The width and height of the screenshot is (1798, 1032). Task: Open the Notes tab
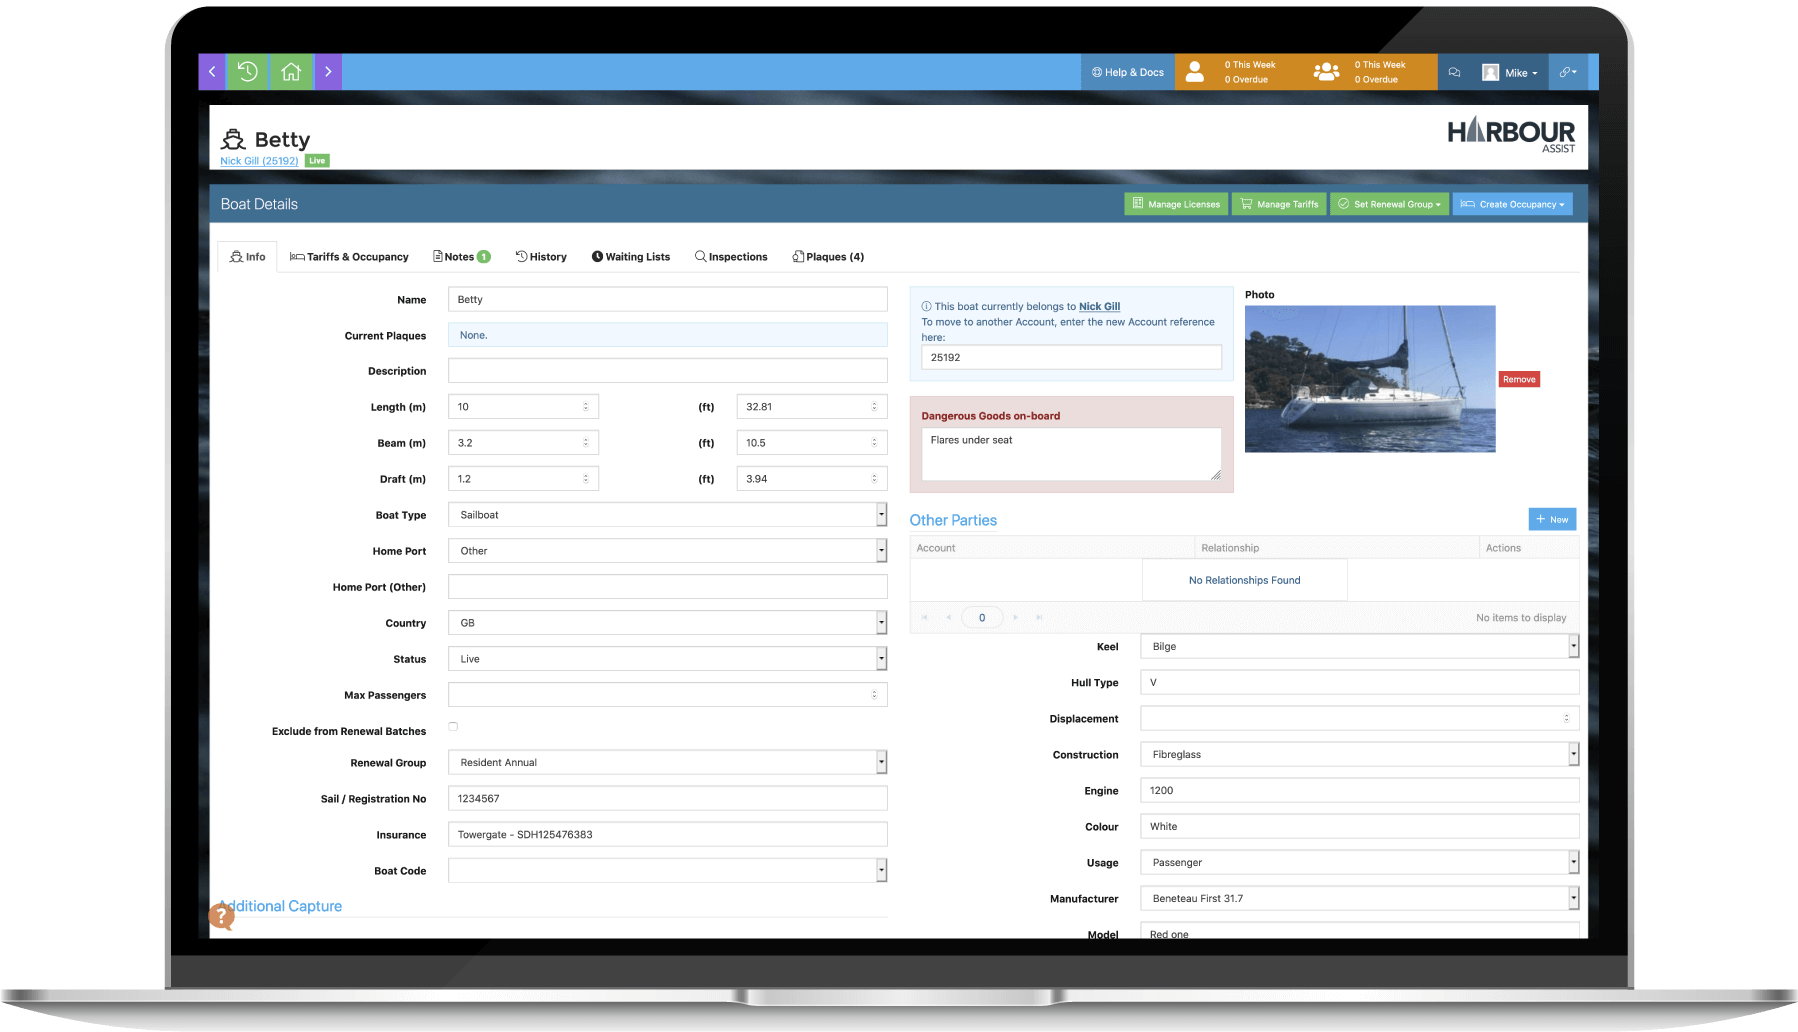coord(460,256)
